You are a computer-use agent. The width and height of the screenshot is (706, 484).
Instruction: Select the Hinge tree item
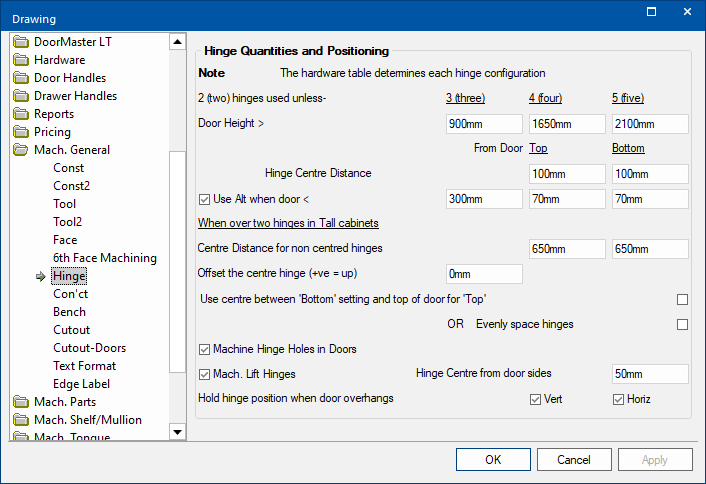coord(69,276)
